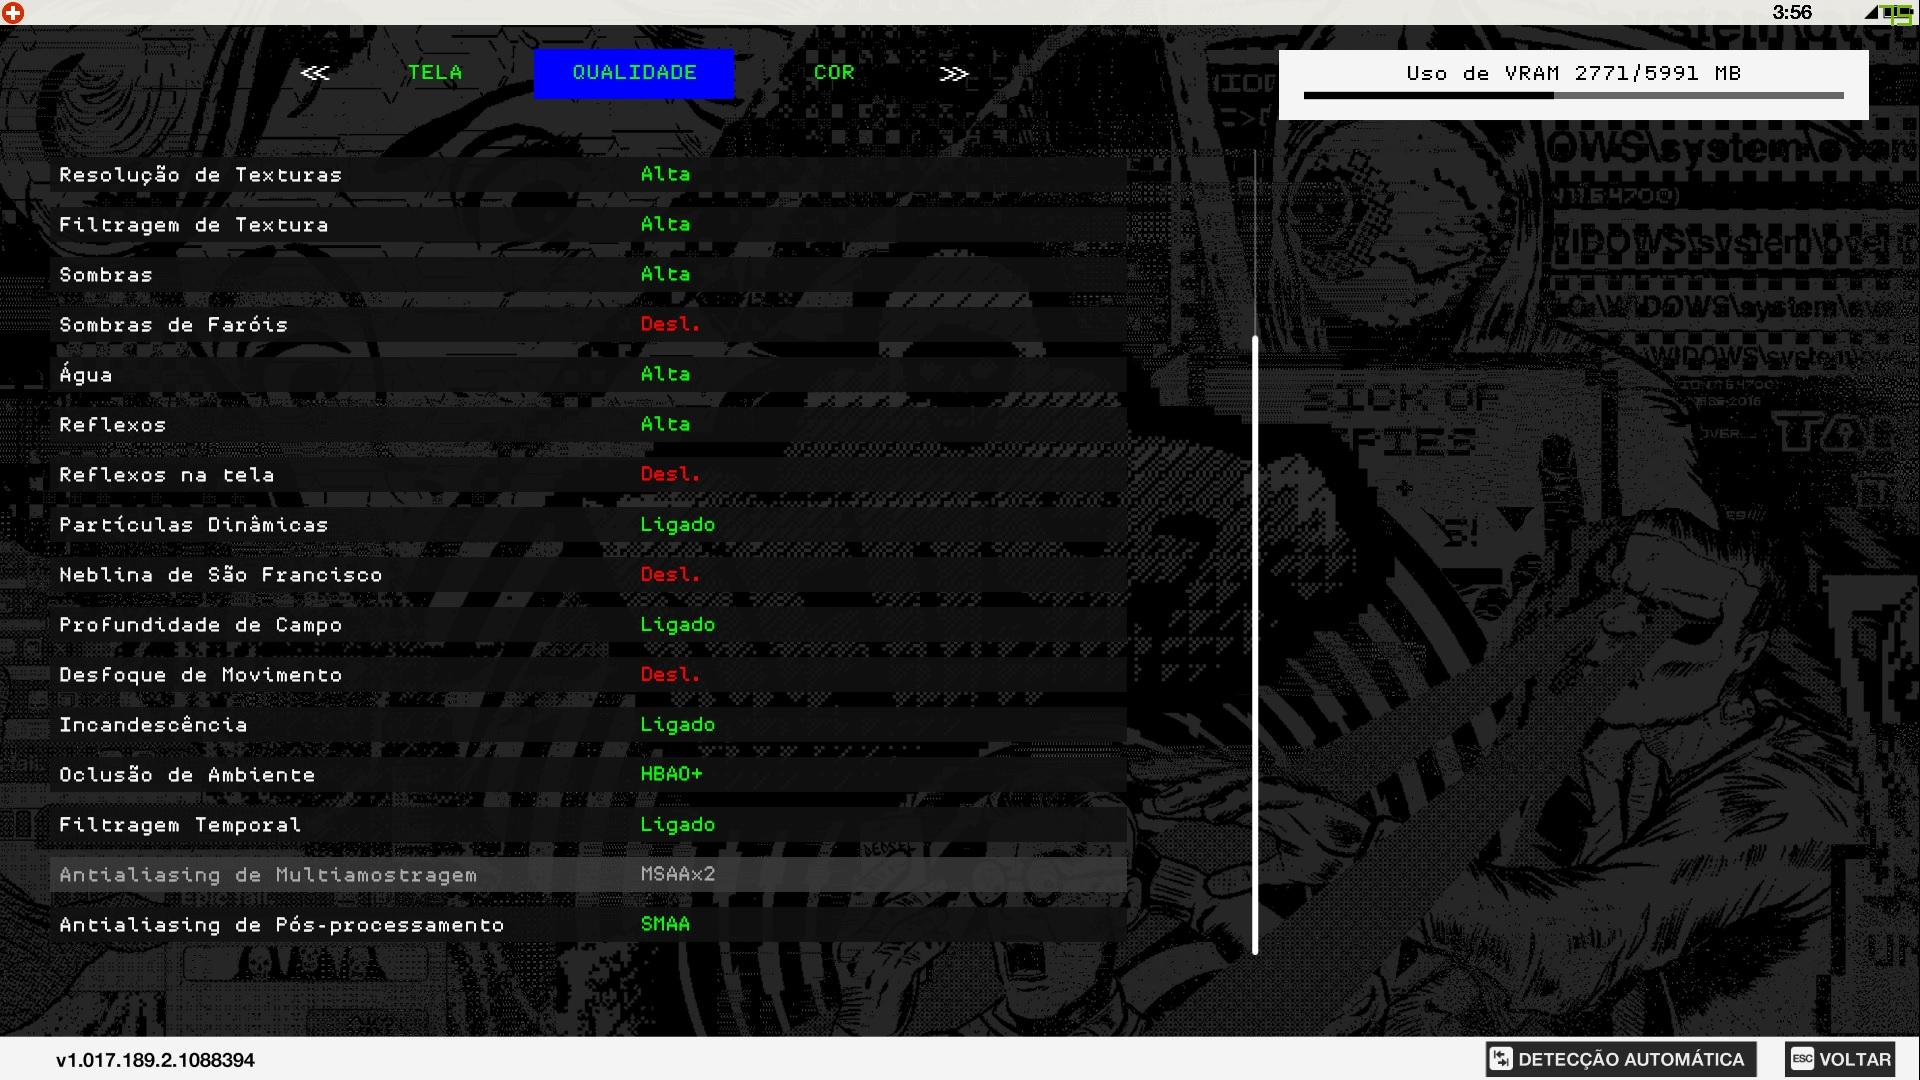
Task: Click the previous tab double-arrow icon
Action: [315, 73]
